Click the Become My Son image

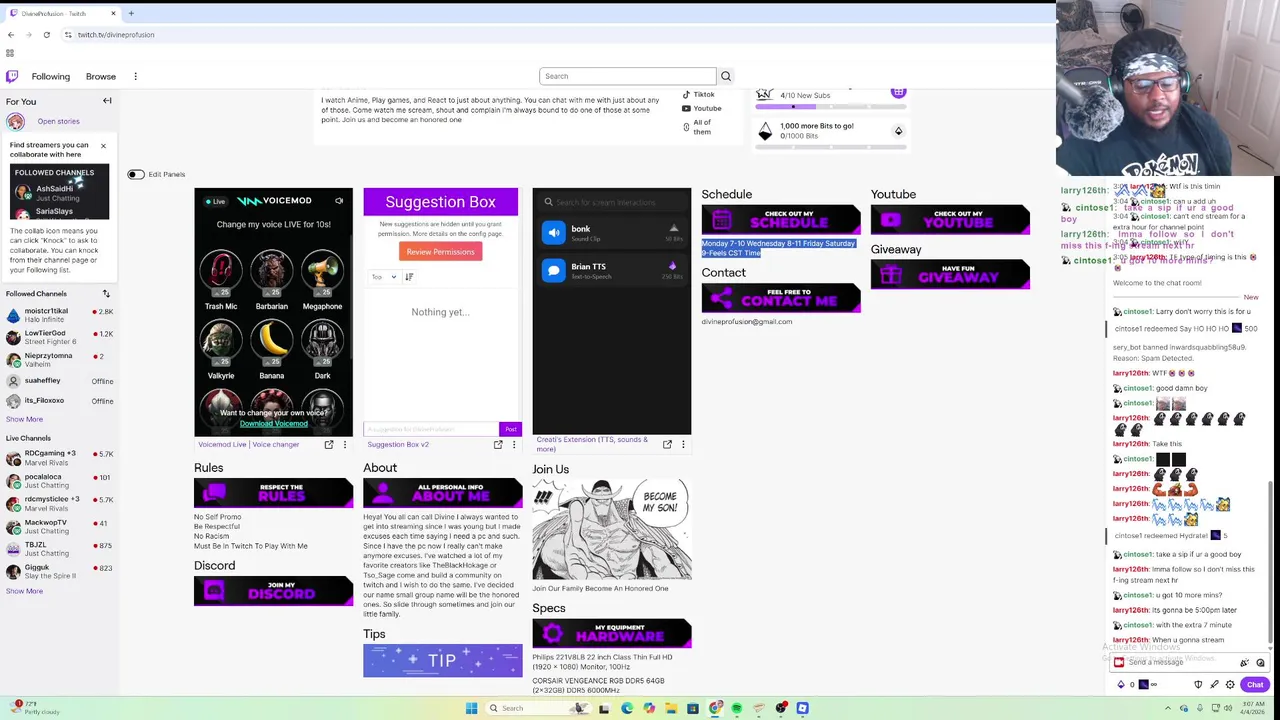click(x=611, y=529)
